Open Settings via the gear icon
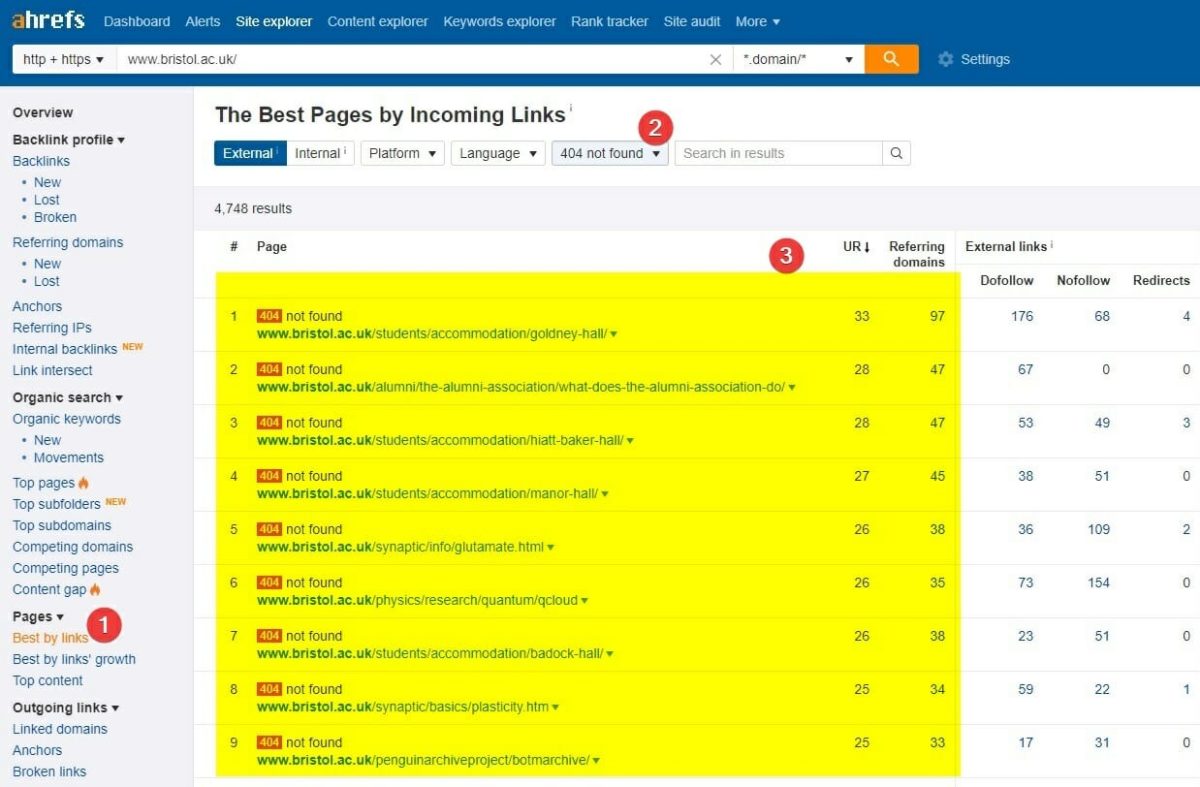1200x787 pixels. click(x=946, y=60)
